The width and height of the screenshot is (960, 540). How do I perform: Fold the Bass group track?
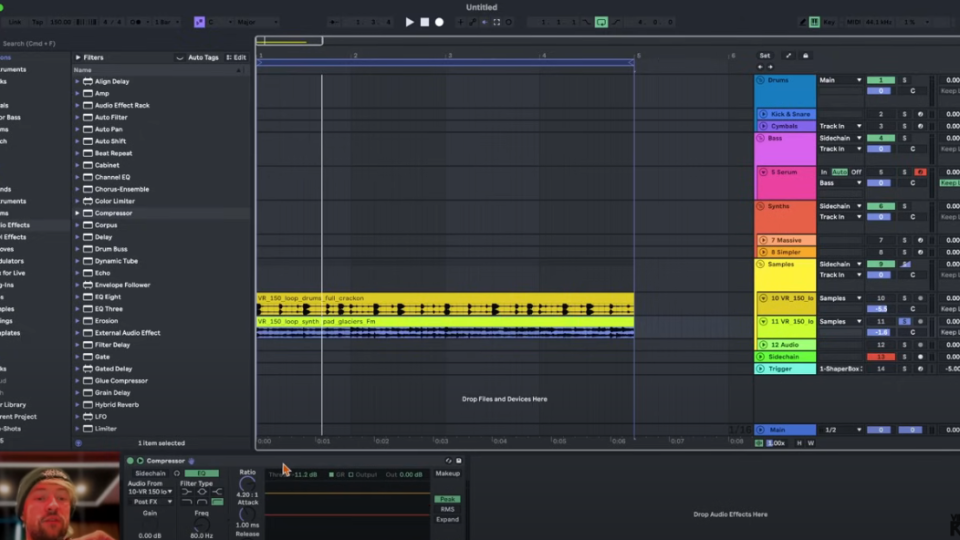(x=760, y=138)
